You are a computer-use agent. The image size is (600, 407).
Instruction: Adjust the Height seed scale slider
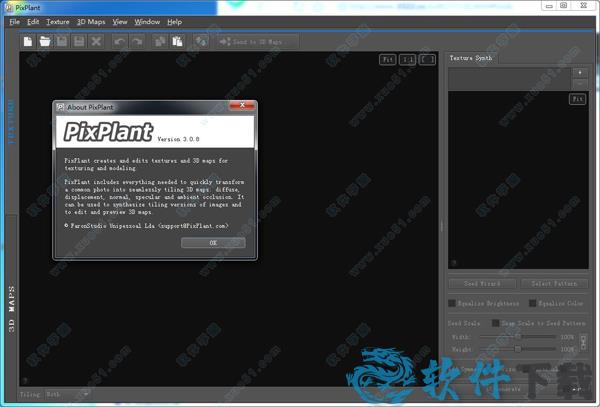point(518,349)
